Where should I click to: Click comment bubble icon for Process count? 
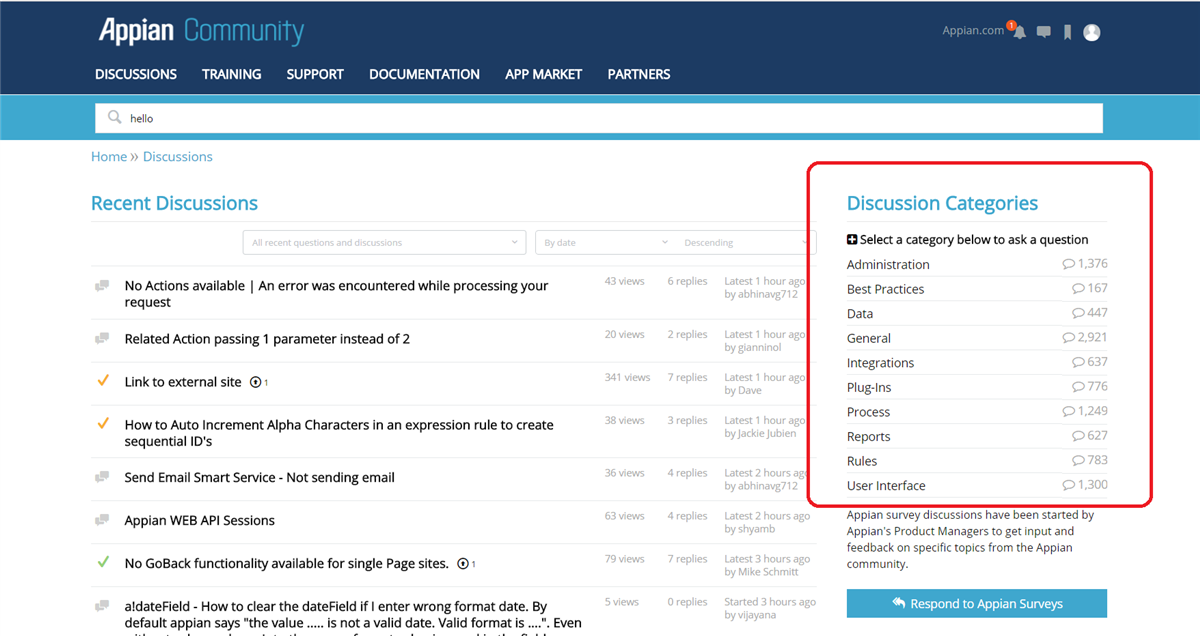tap(1069, 411)
